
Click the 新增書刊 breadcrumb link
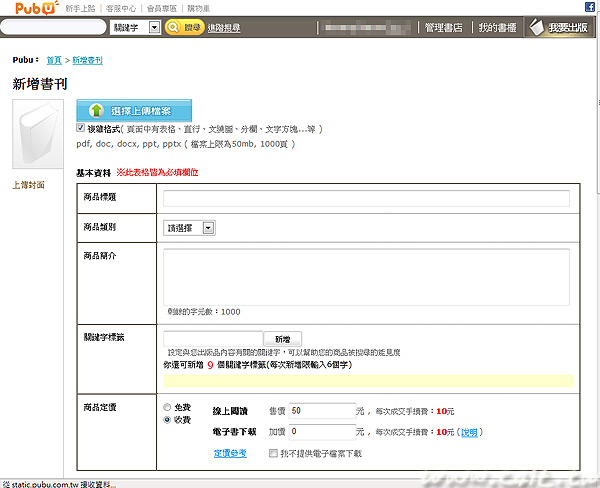[x=87, y=60]
